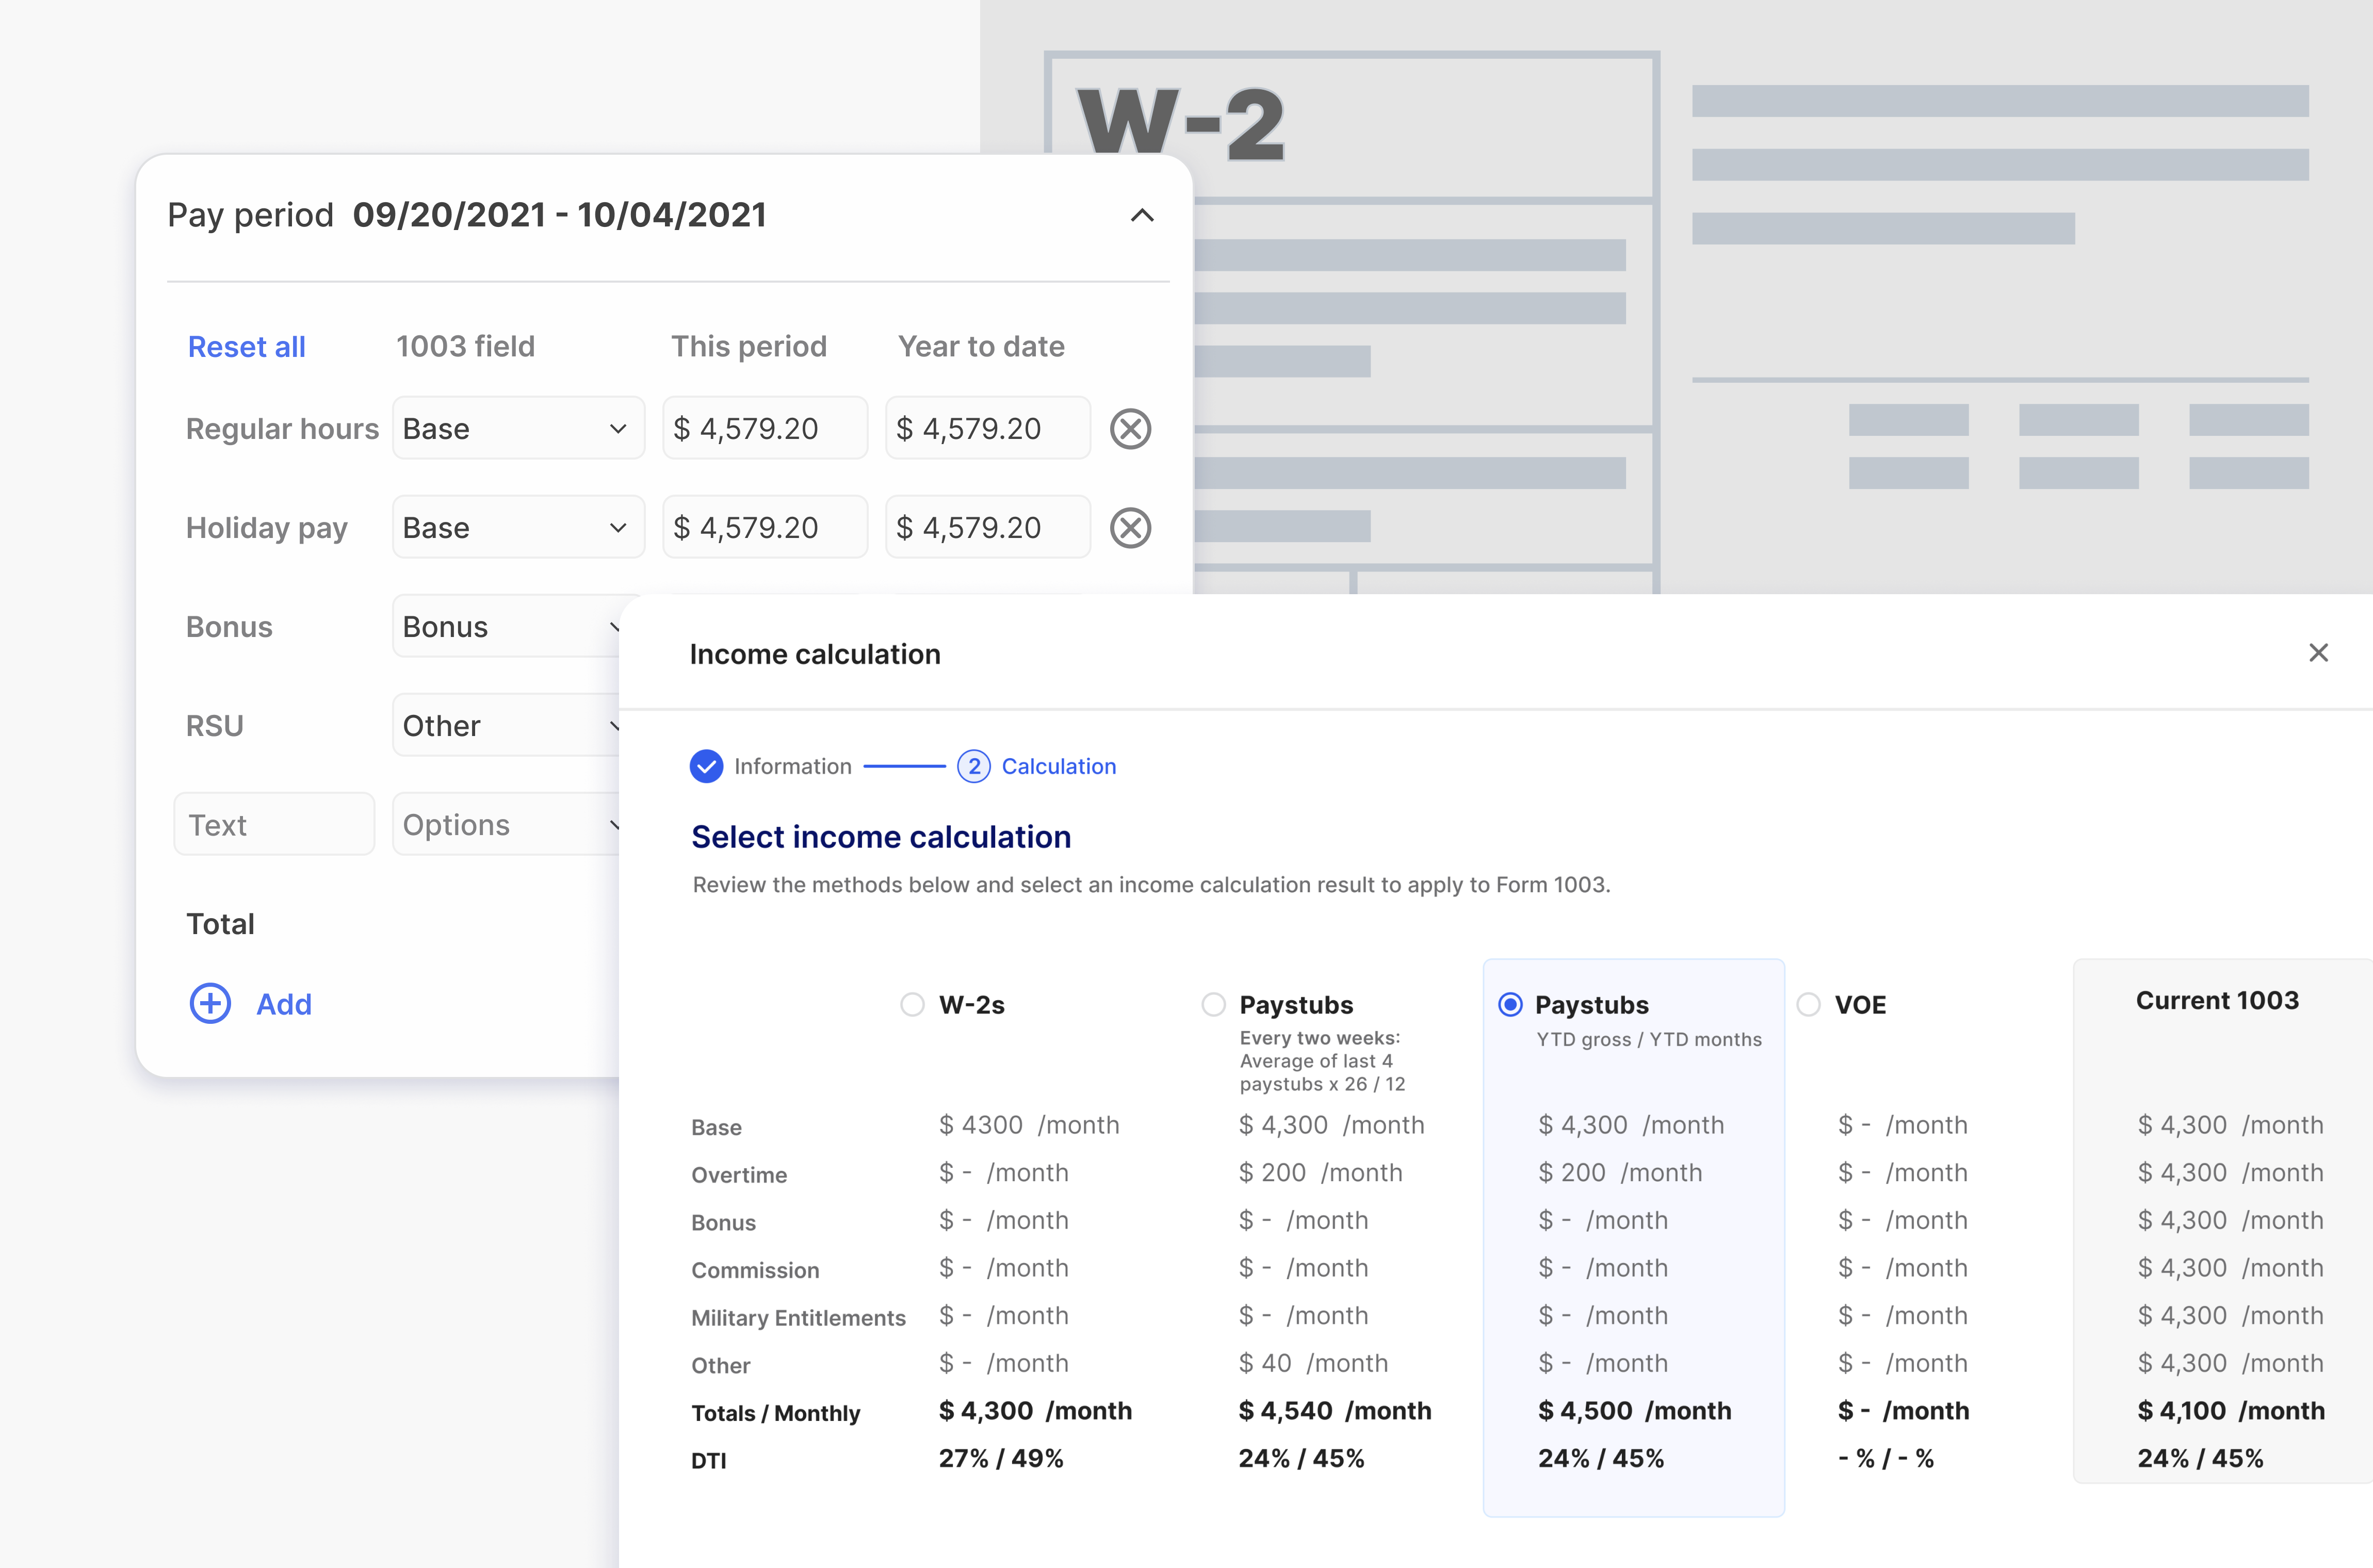Open the Bonus 1003 field dropdown
Viewport: 2373px width, 1568px height.
coord(506,627)
